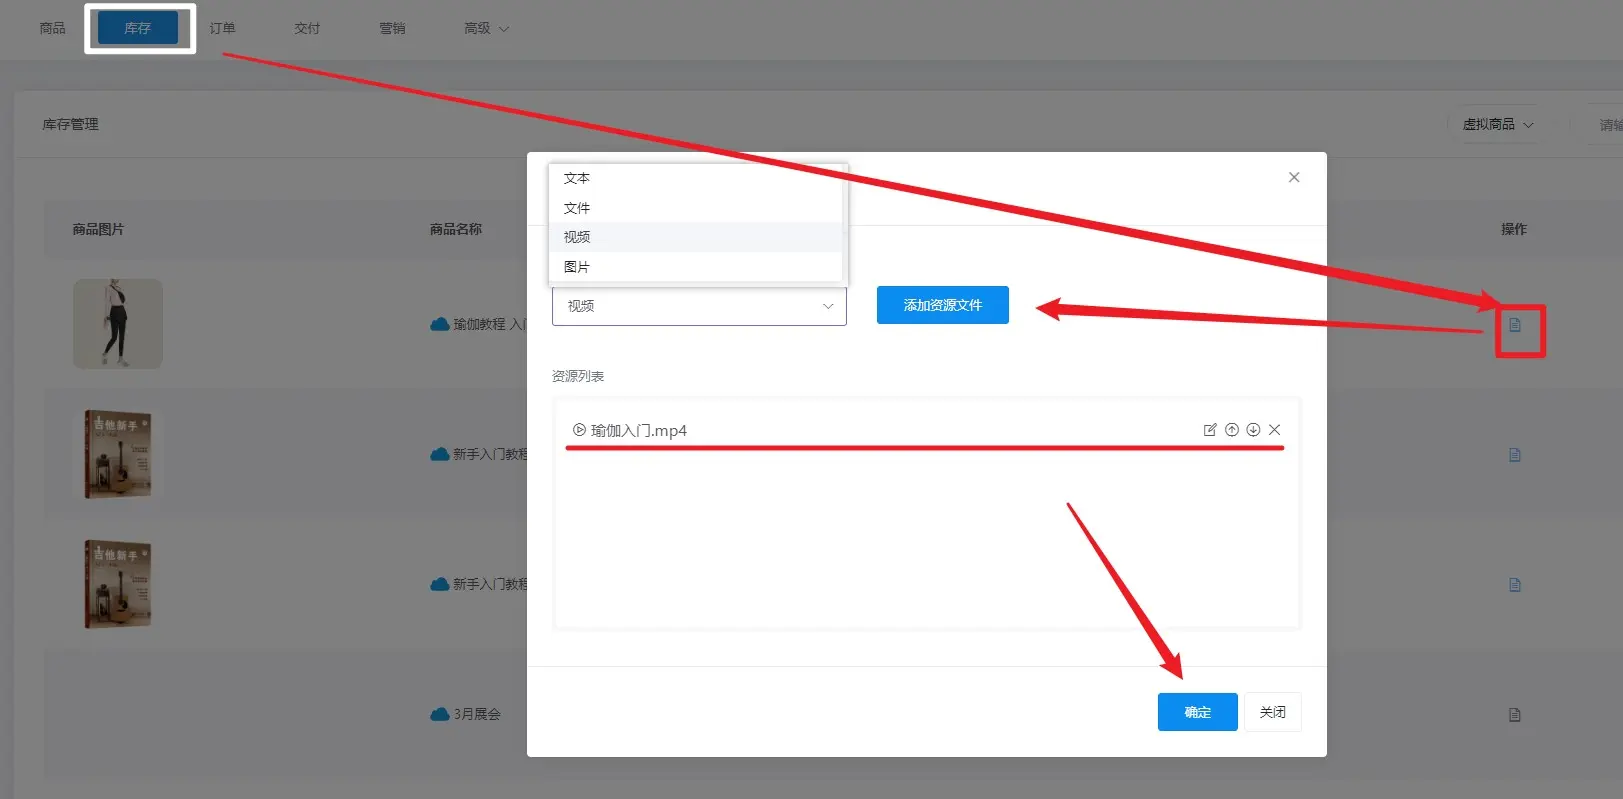1623x799 pixels.
Task: Click the cloud icon beside 3月展会
Action: coord(439,714)
